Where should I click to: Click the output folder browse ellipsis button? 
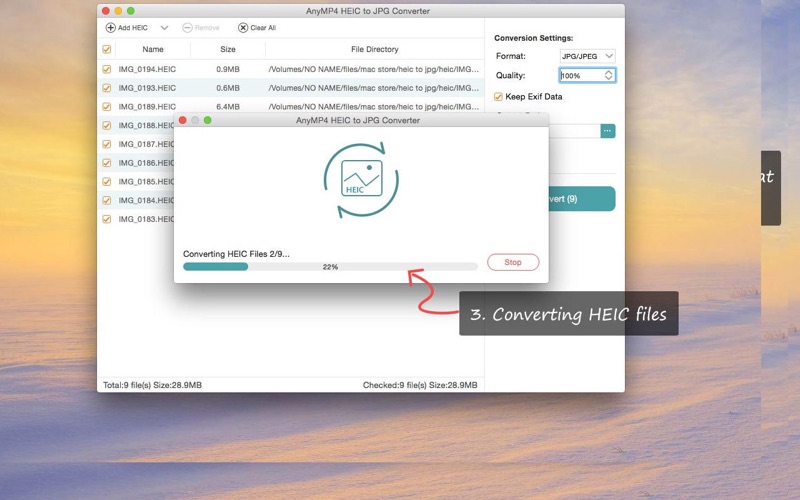[x=608, y=131]
